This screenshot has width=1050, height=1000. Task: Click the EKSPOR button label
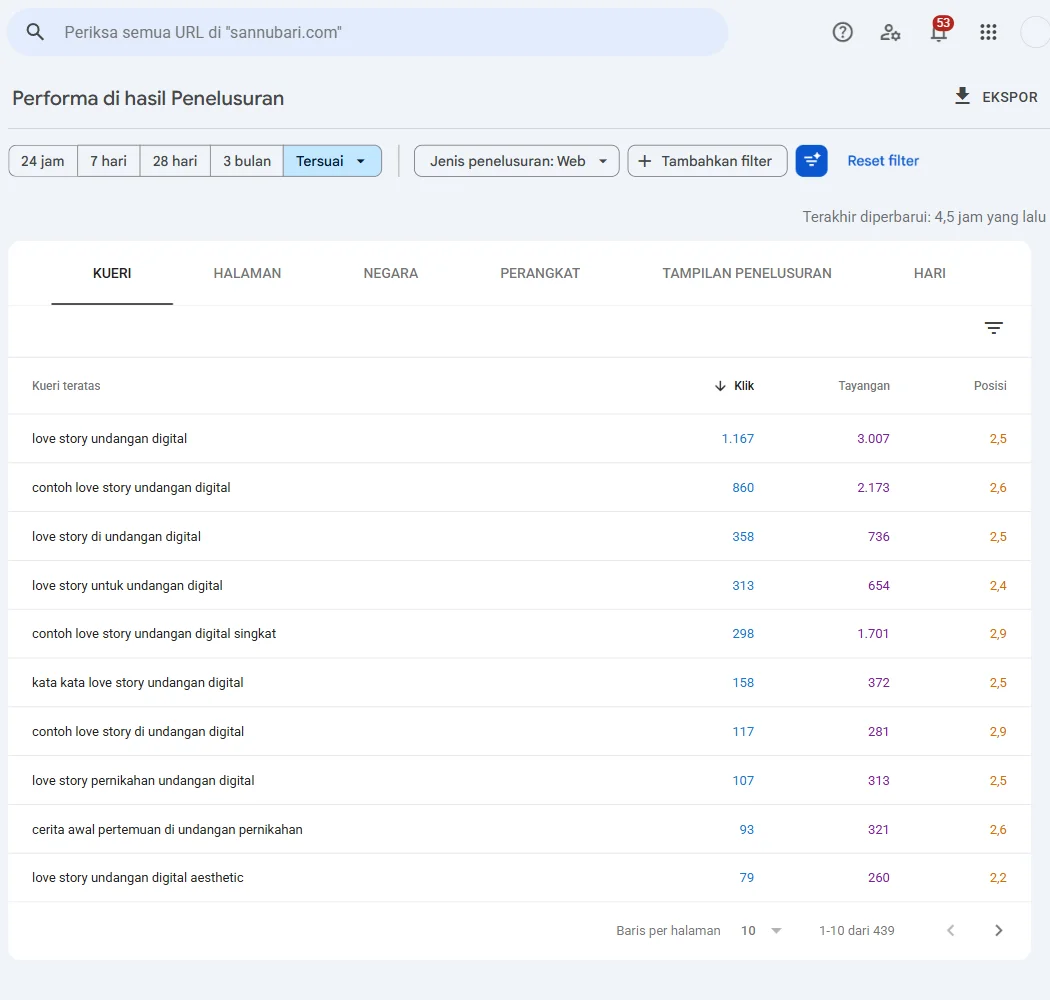(x=1009, y=97)
